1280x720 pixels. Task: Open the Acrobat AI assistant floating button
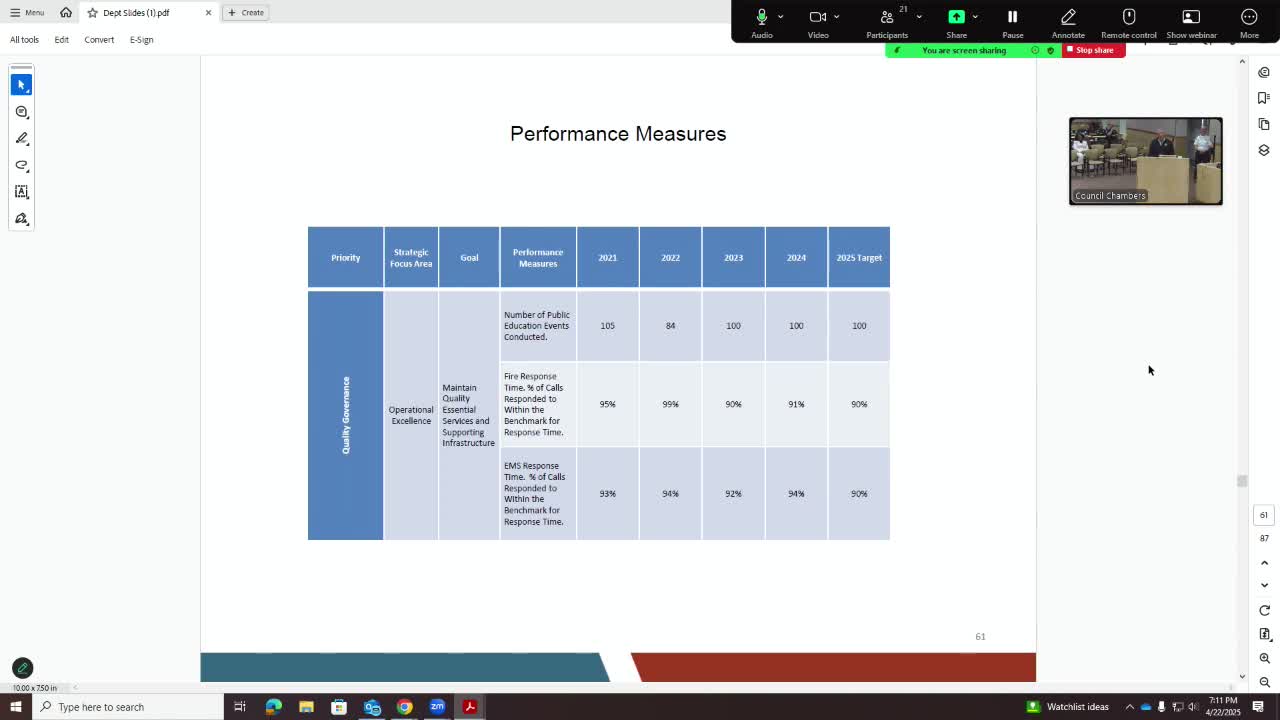[22, 668]
